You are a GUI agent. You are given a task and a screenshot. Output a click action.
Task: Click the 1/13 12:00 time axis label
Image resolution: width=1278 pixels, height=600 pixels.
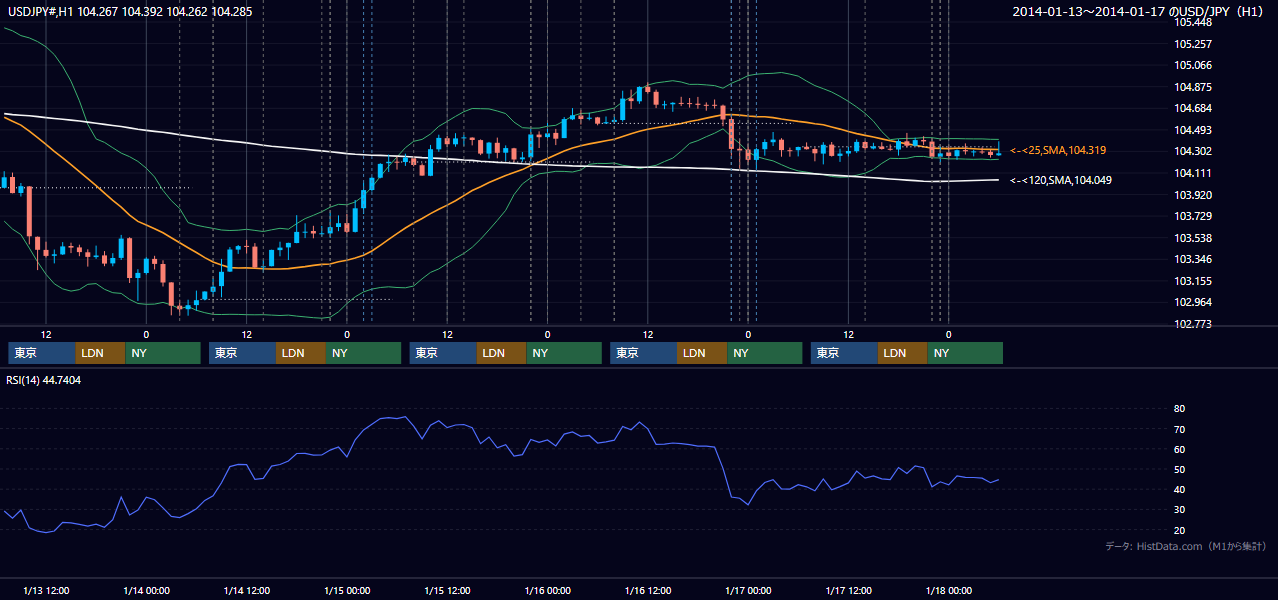point(45,590)
